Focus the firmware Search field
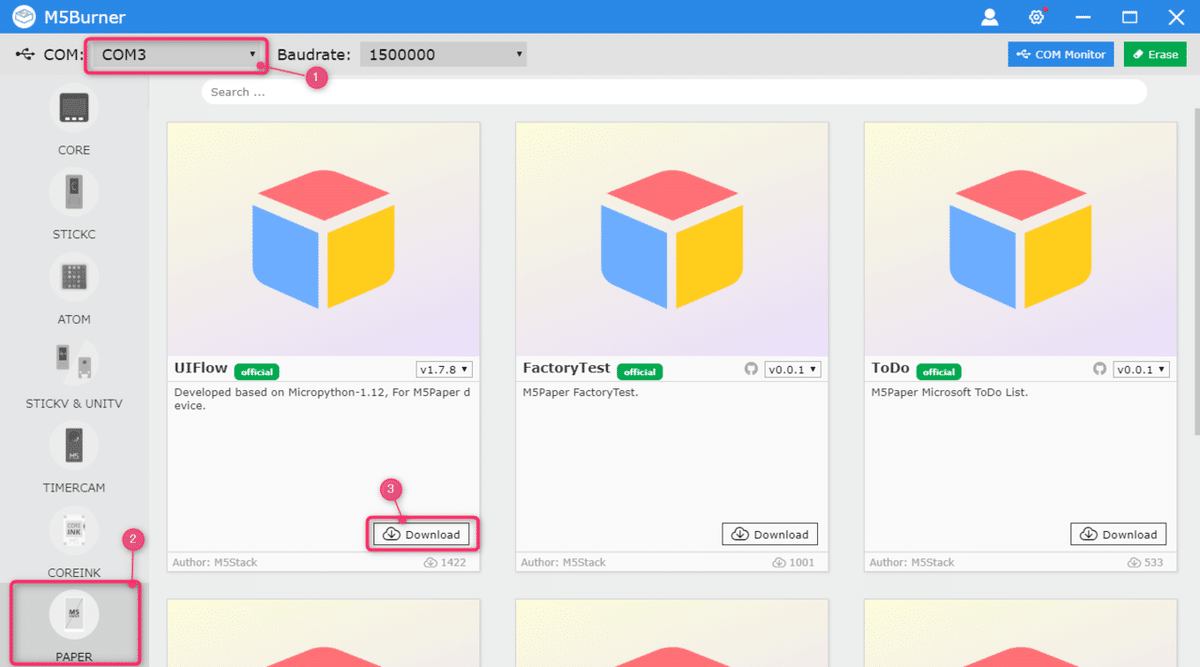 [x=674, y=92]
